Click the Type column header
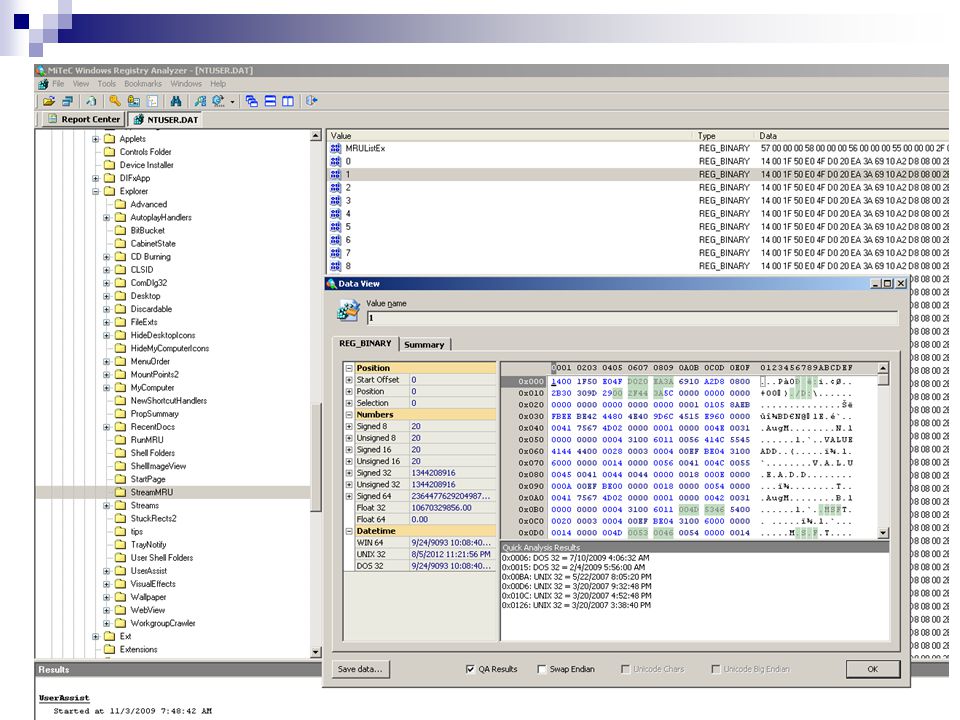 pos(725,136)
